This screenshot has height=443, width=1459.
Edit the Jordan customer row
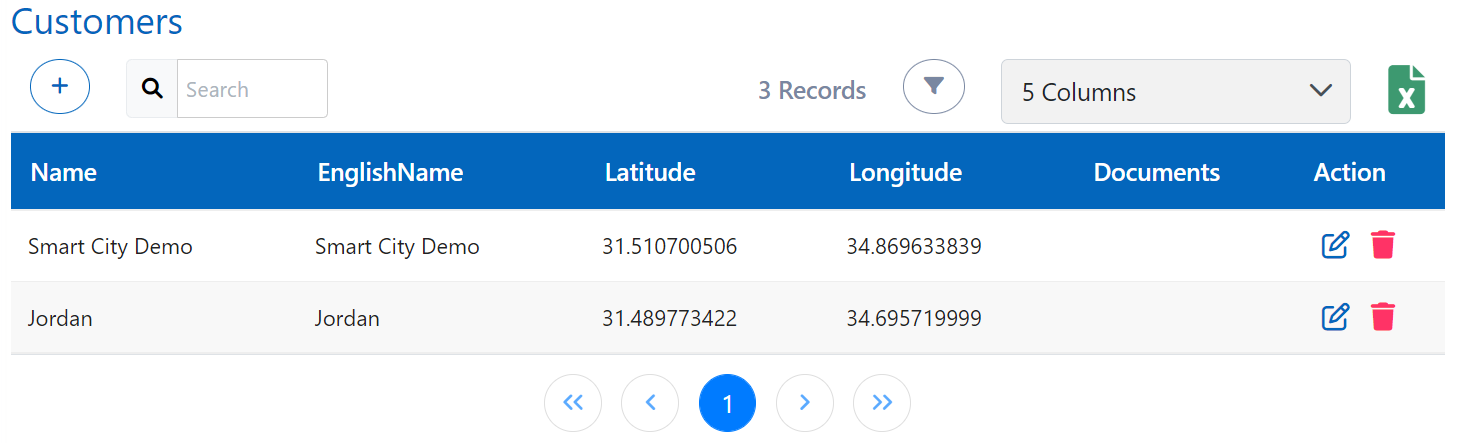coord(1335,318)
